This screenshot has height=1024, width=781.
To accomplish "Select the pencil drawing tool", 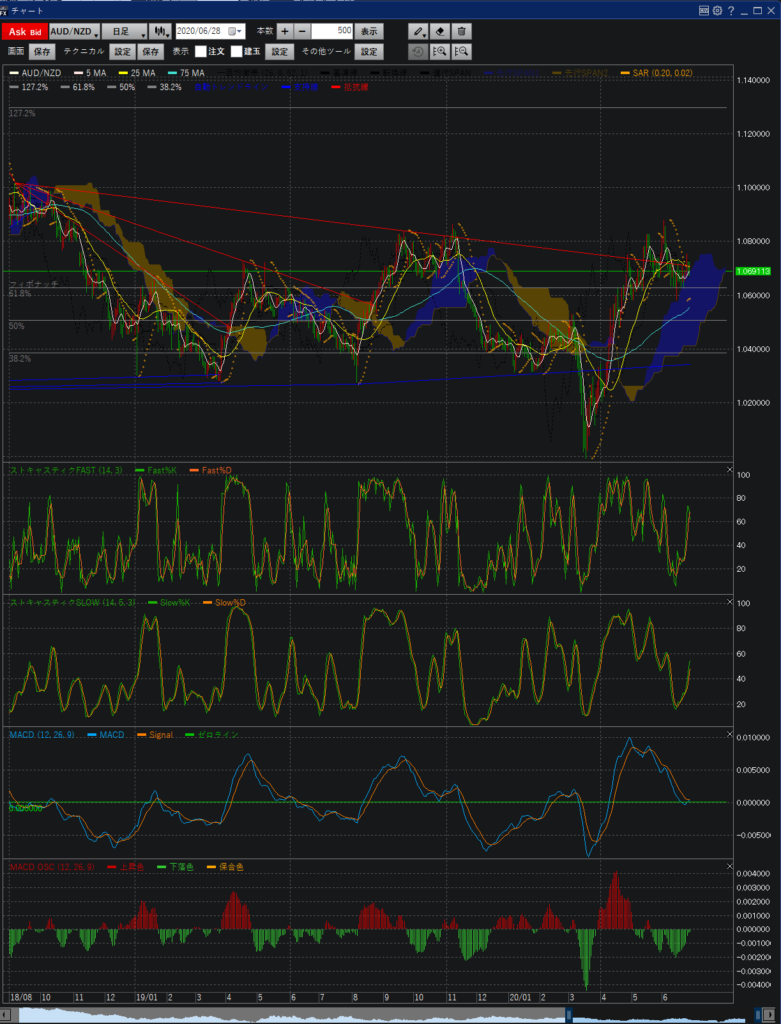I will 419,31.
